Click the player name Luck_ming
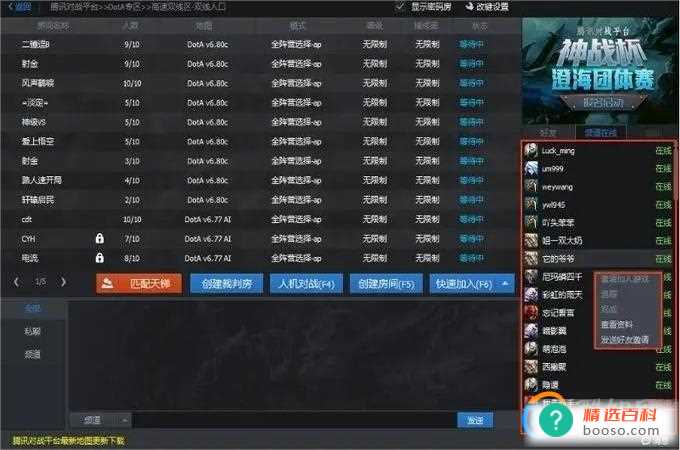Viewport: 680px width, 450px height. coord(558,151)
